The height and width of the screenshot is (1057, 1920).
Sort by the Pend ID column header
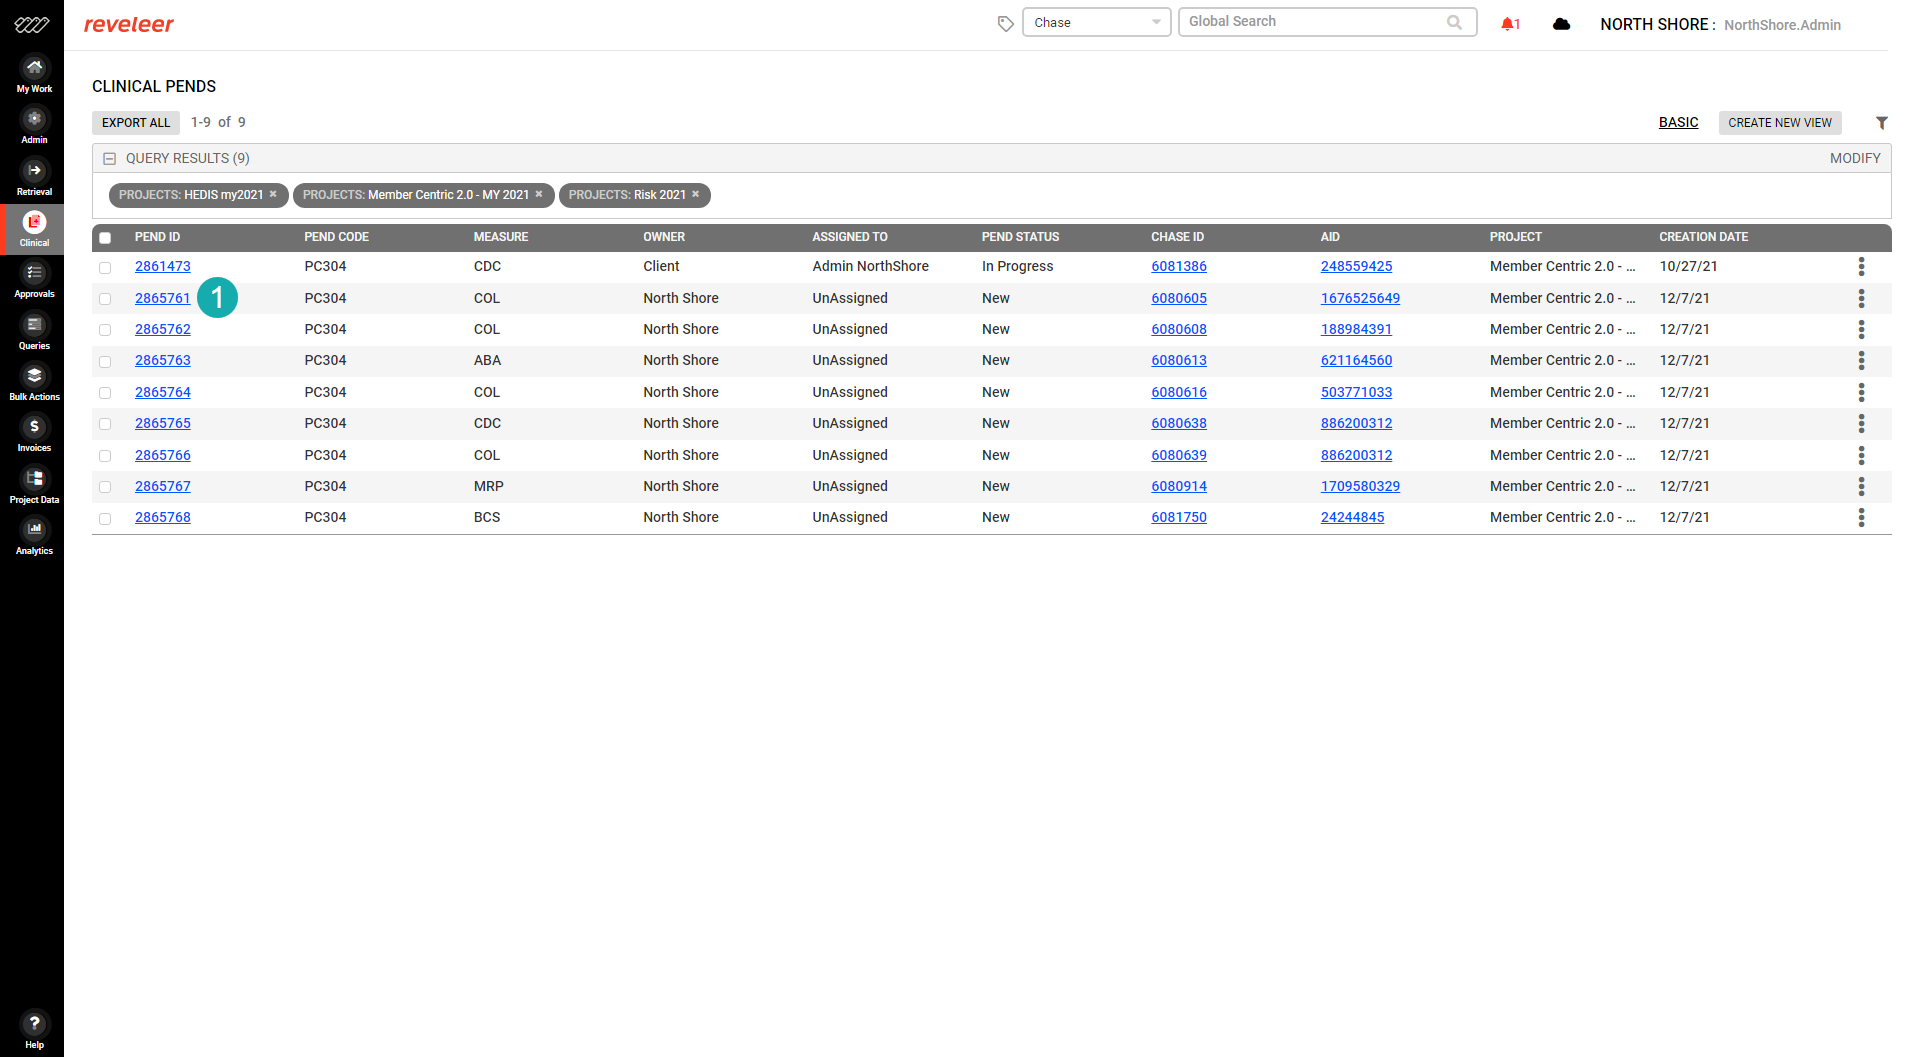click(157, 237)
